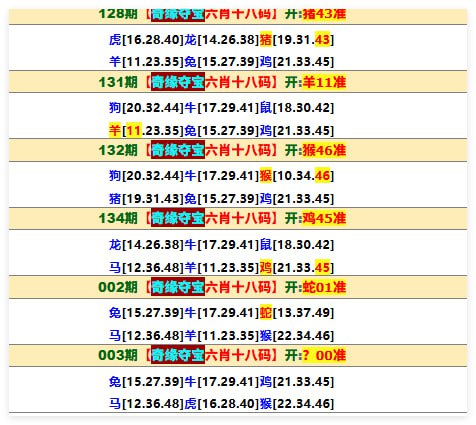The height and width of the screenshot is (425, 476).
Task: Click 六肖十八码 in the 131期 header
Action: pos(238,82)
